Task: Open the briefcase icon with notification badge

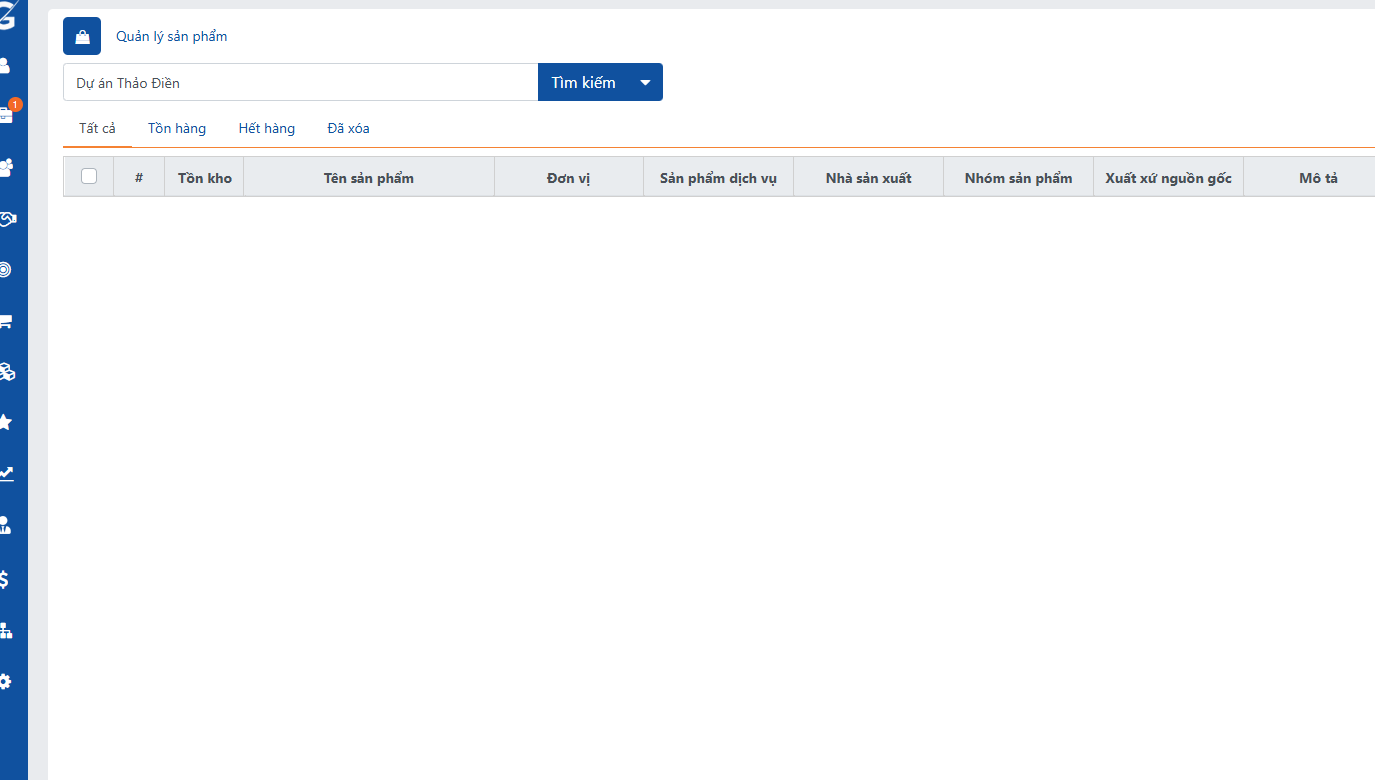Action: (x=6, y=115)
